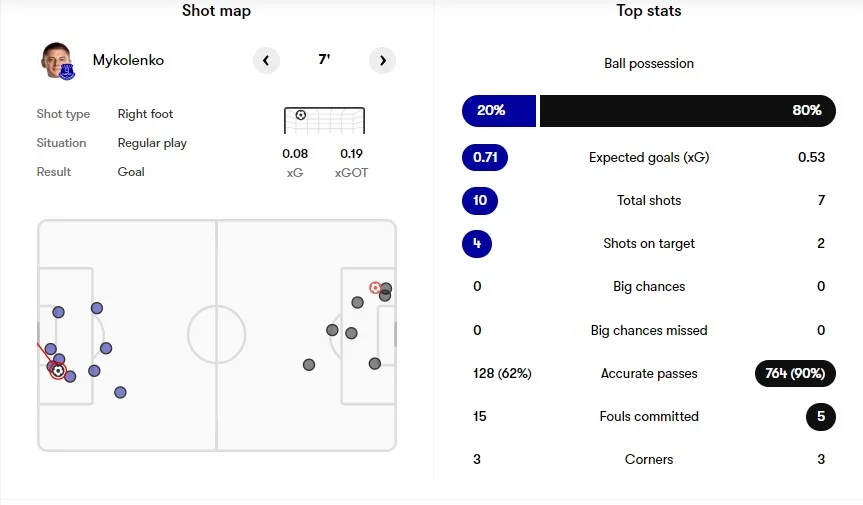Viewport: 863px width, 505px height.
Task: Select the 0.71 expected goals badge
Action: pyautogui.click(x=485, y=157)
